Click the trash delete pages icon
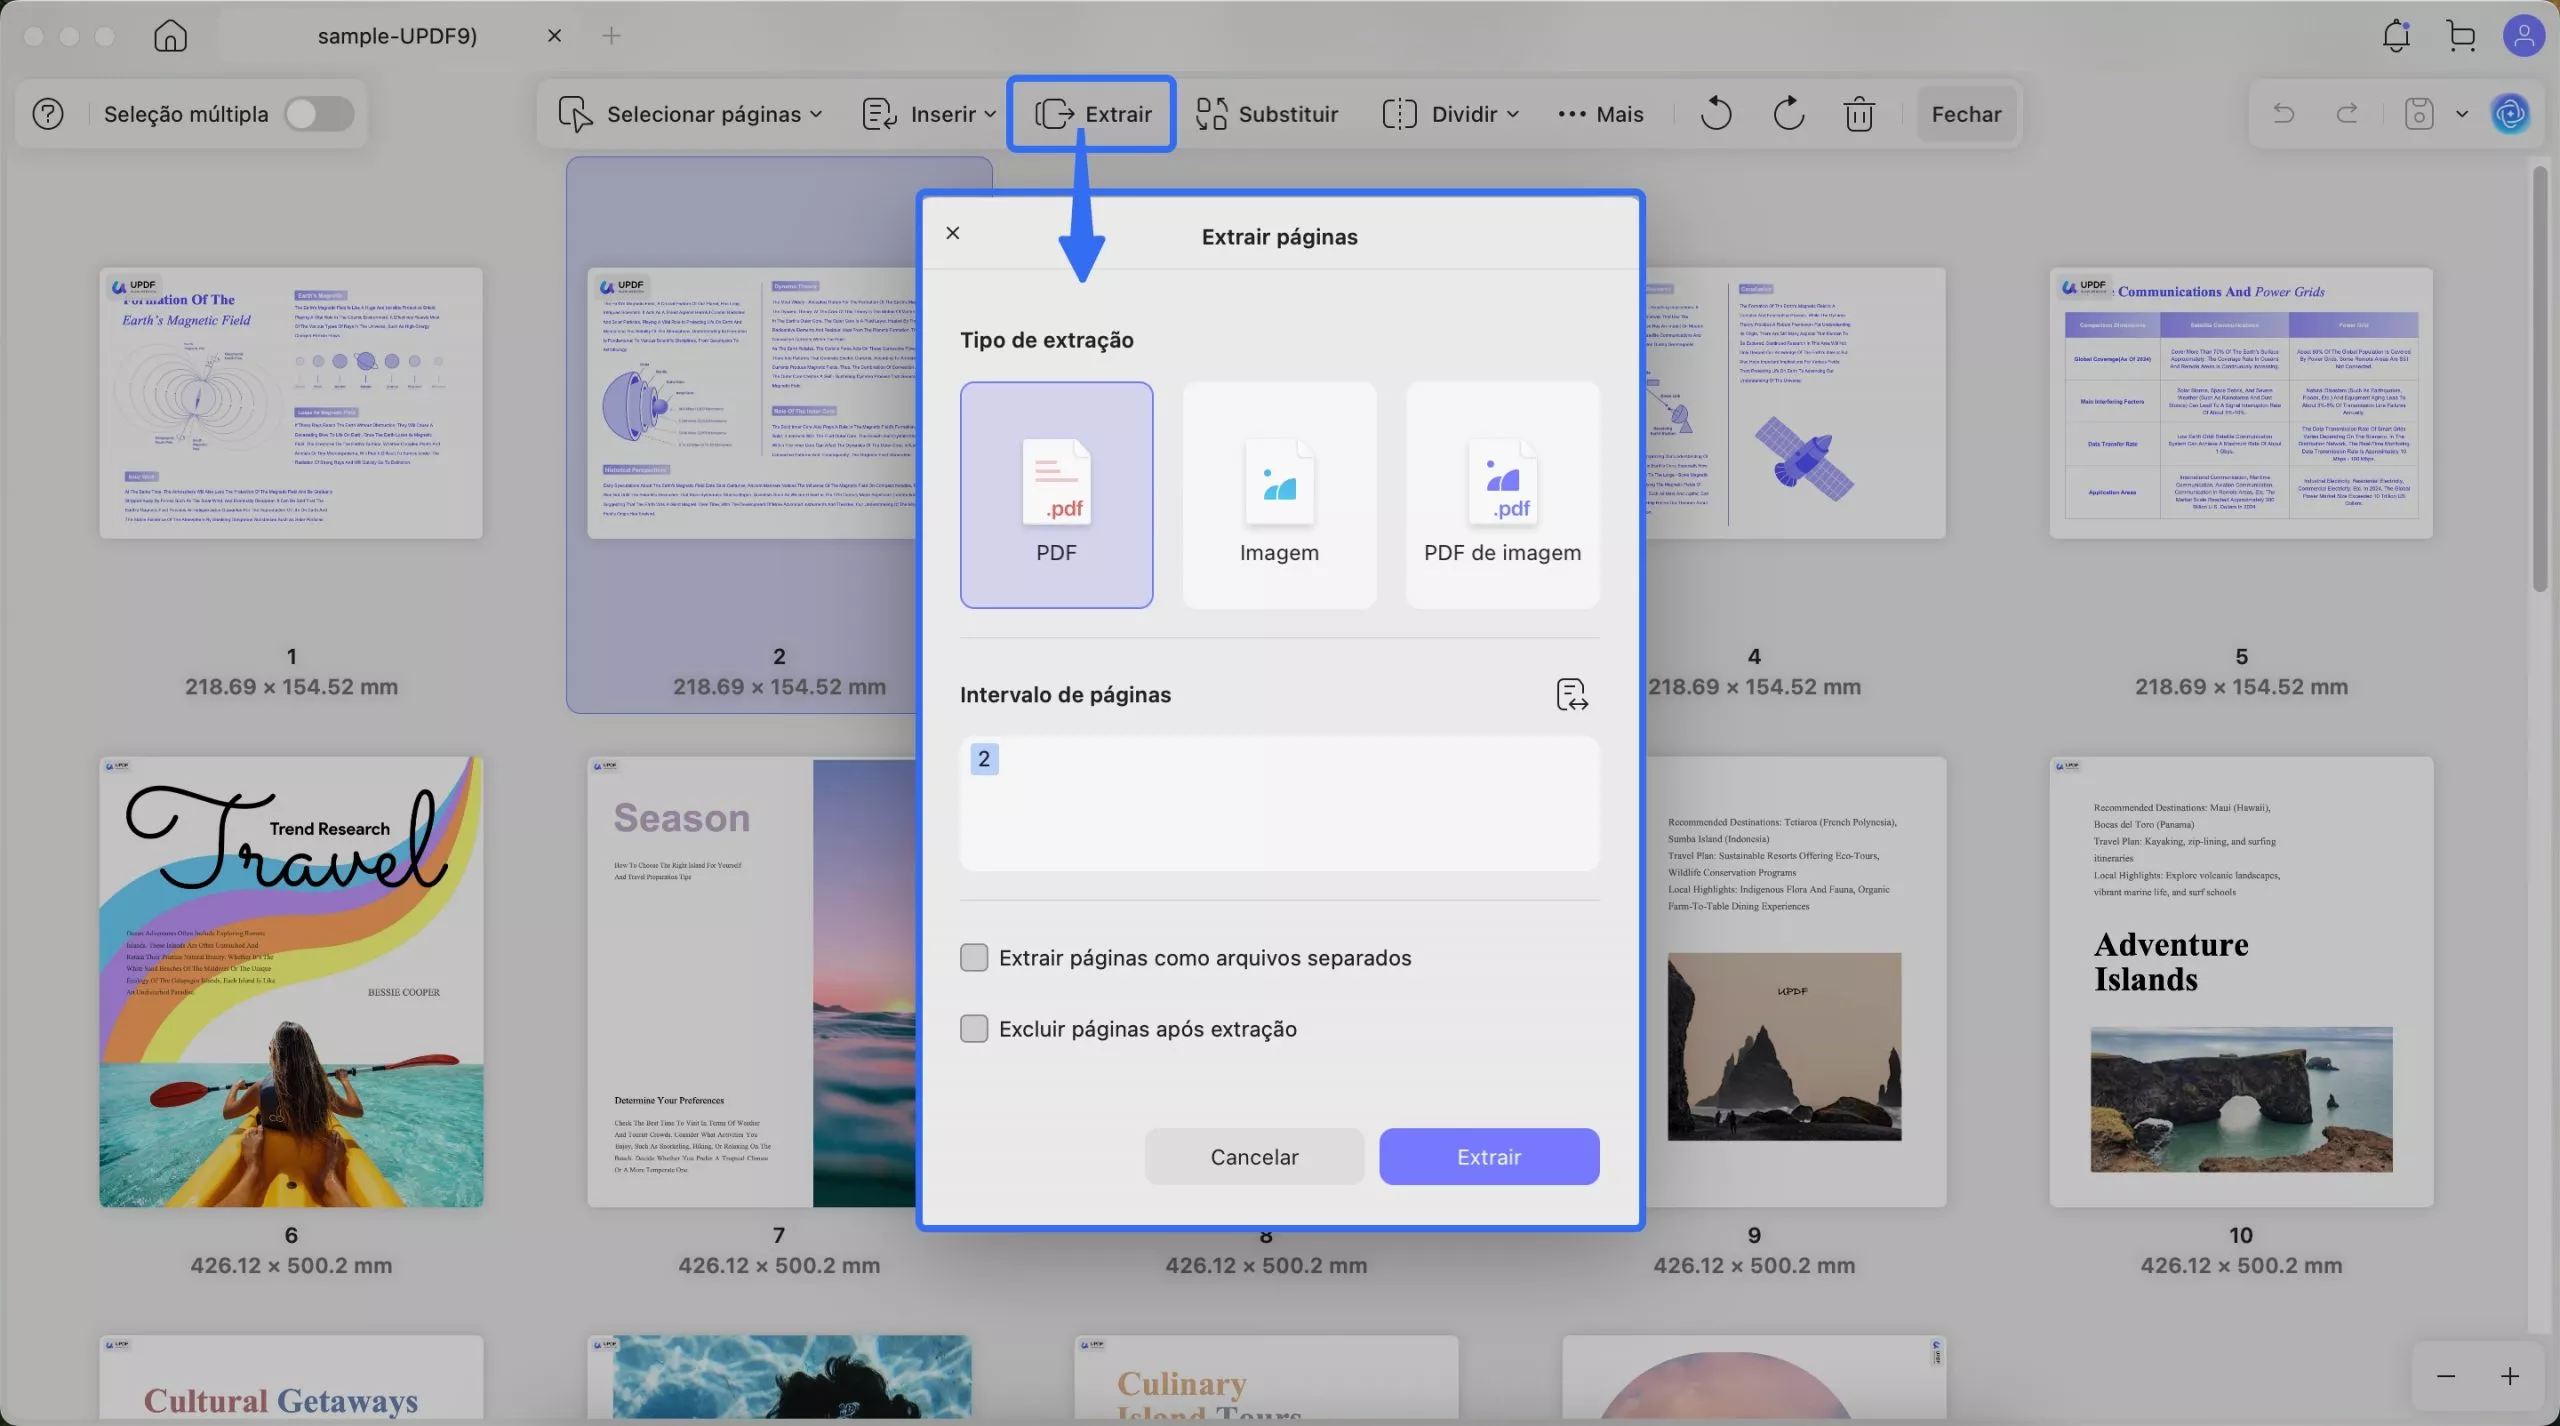The width and height of the screenshot is (2560, 1426). 1859,114
